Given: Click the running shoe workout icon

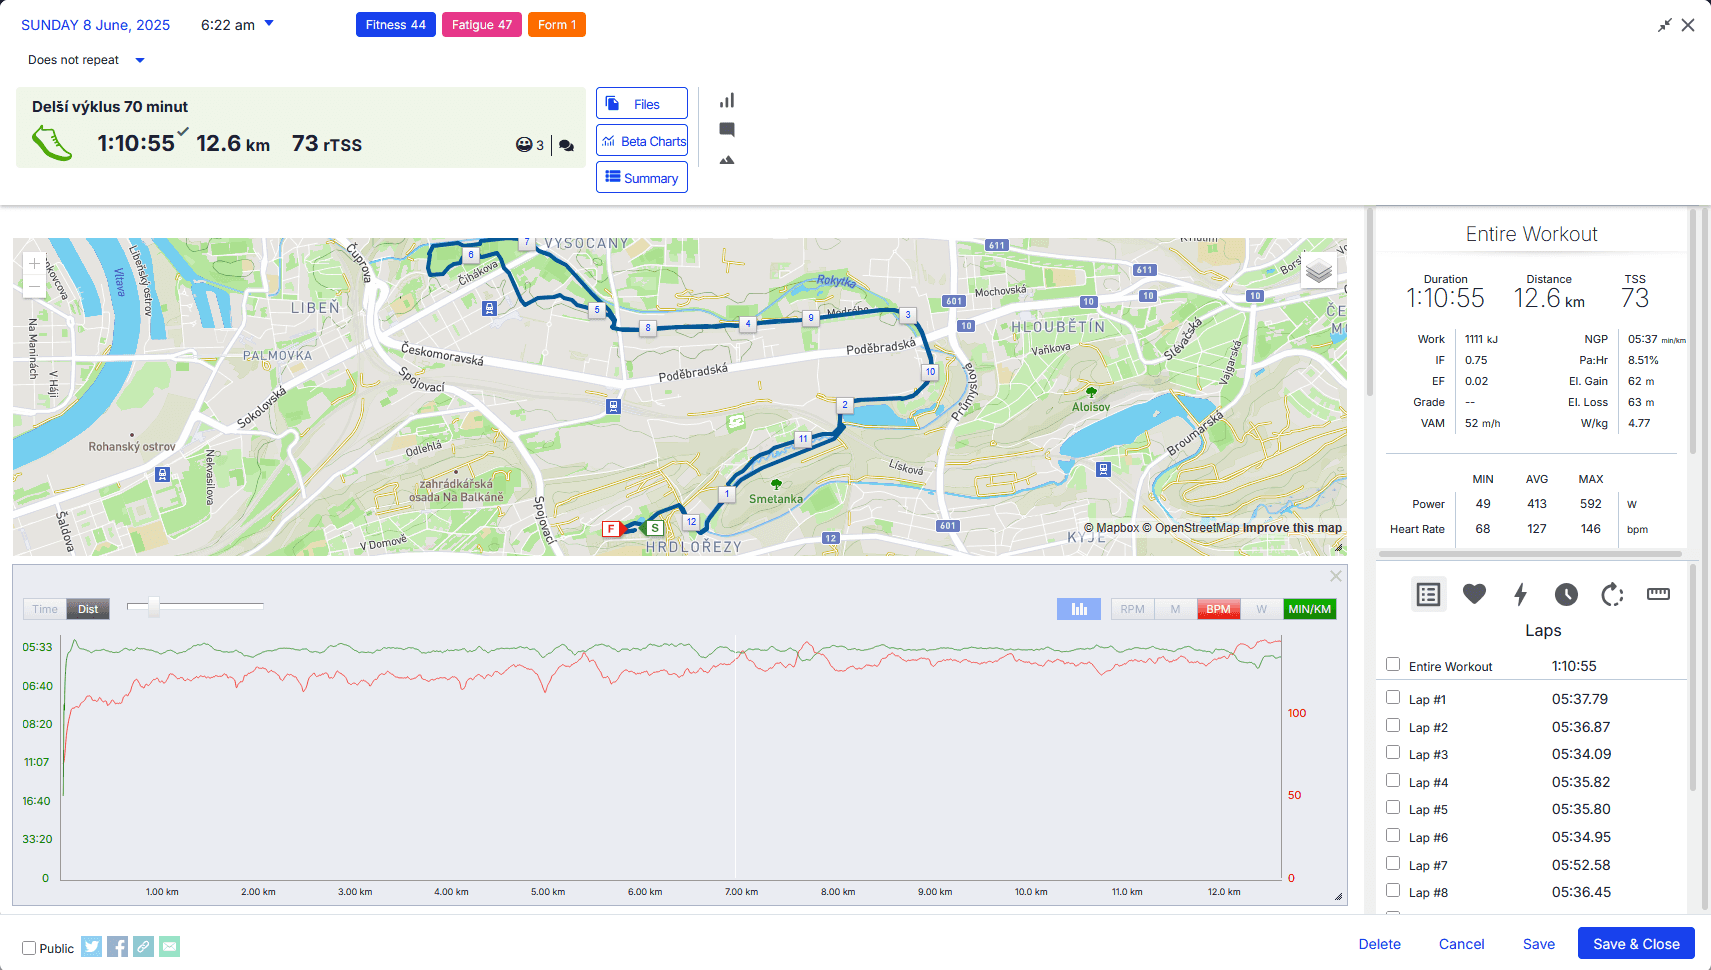Looking at the screenshot, I should point(52,143).
